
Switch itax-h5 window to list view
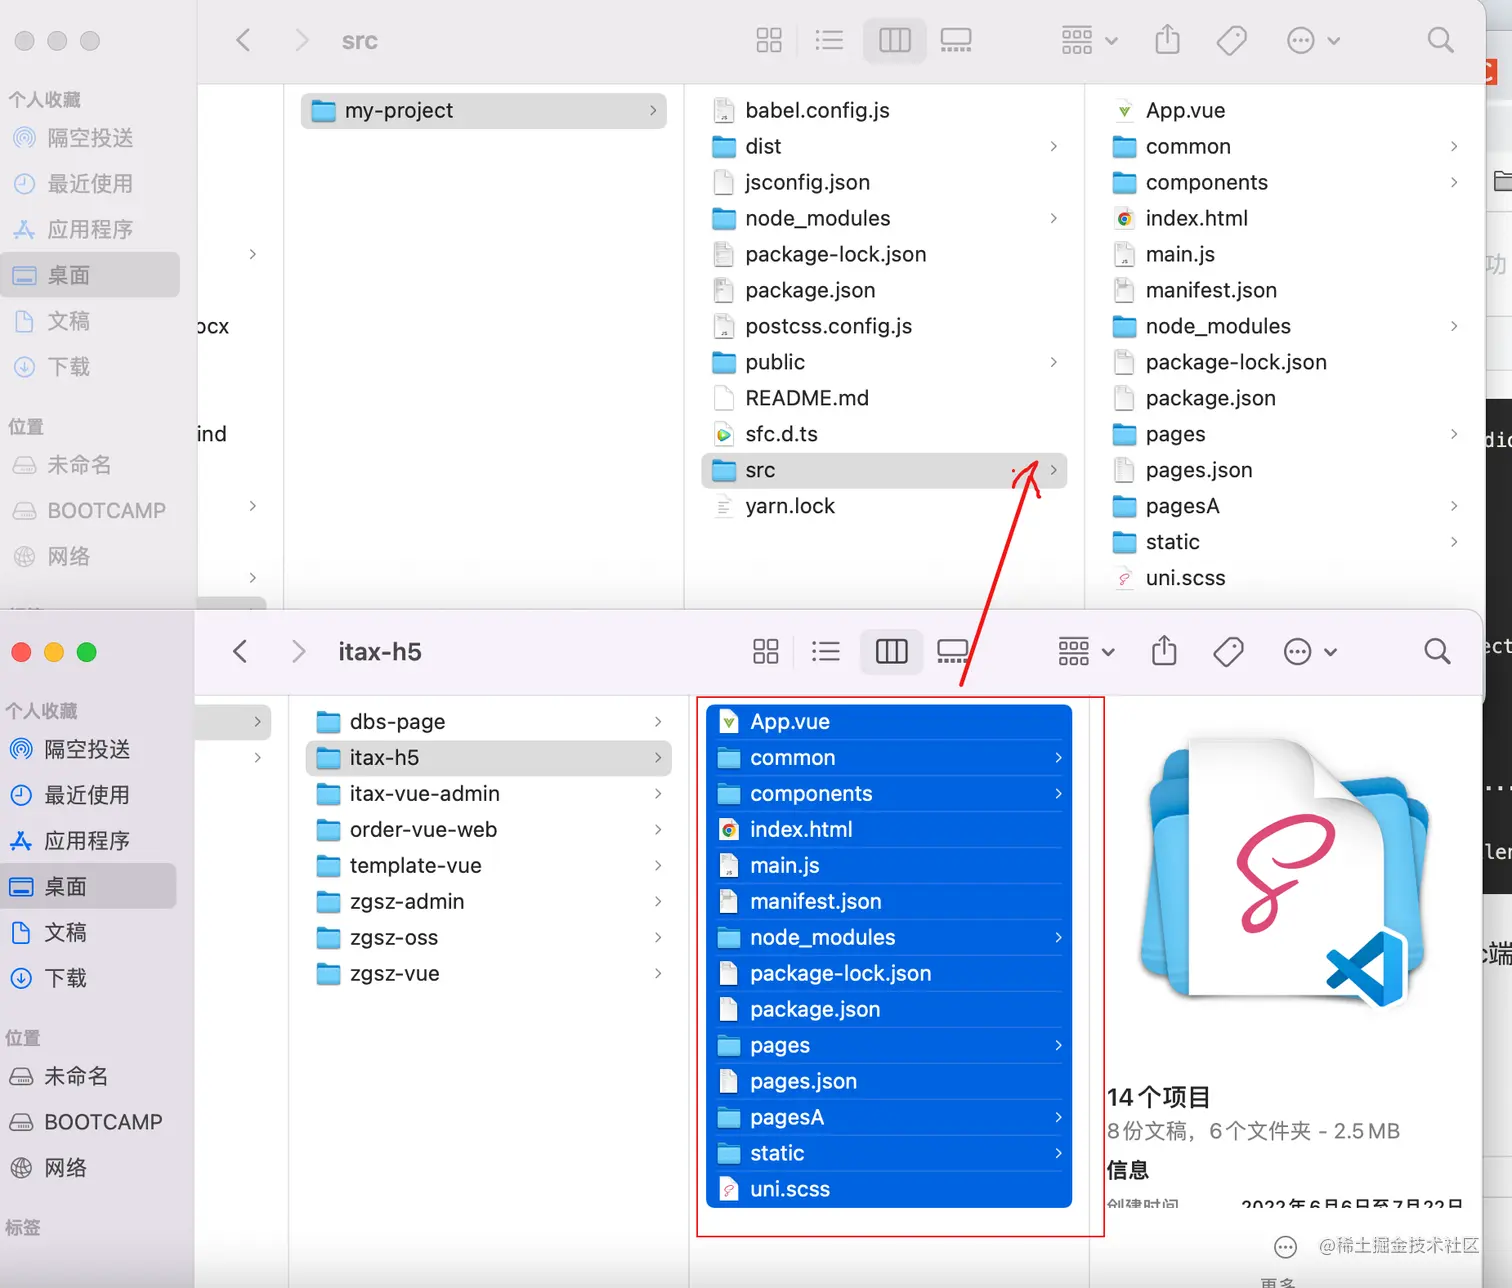tap(826, 652)
